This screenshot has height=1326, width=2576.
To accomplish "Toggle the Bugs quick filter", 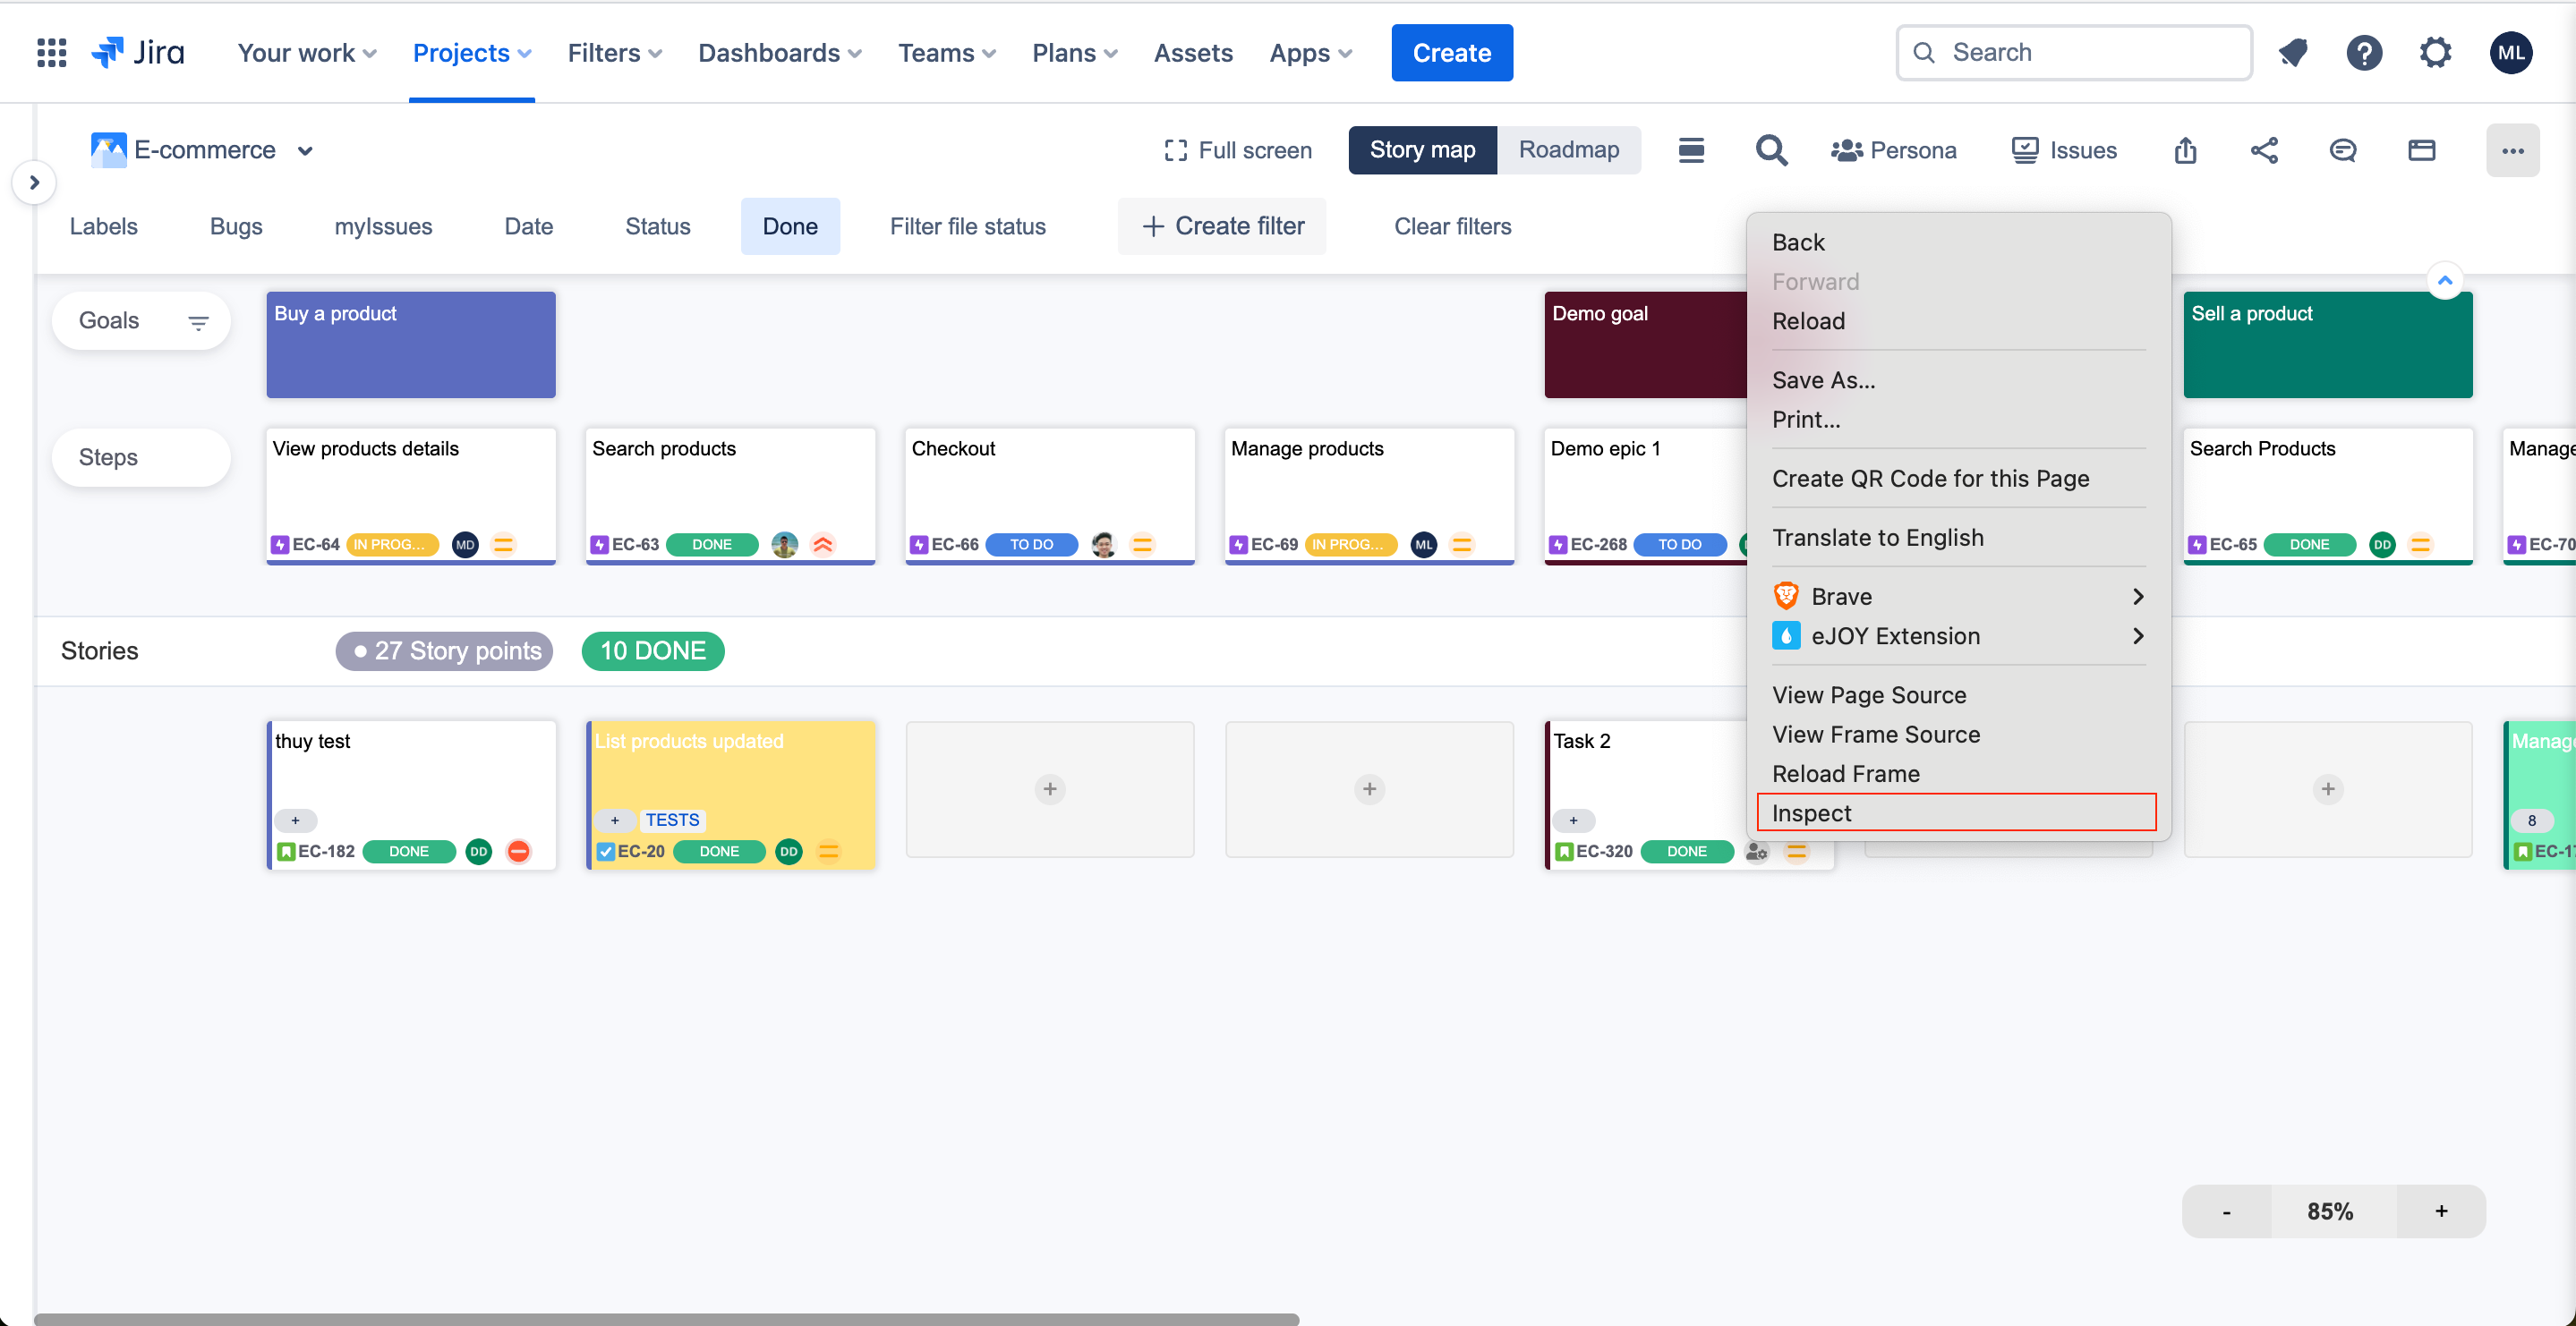I will (236, 226).
